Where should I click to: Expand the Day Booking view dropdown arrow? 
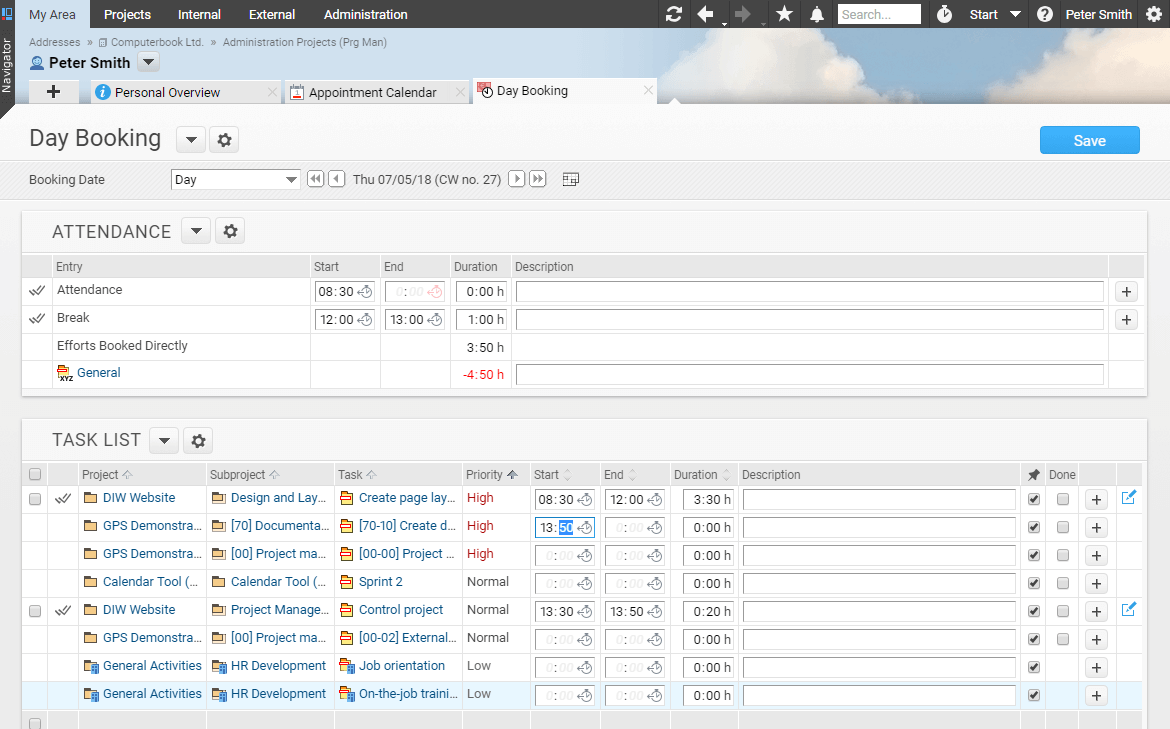pyautogui.click(x=190, y=139)
